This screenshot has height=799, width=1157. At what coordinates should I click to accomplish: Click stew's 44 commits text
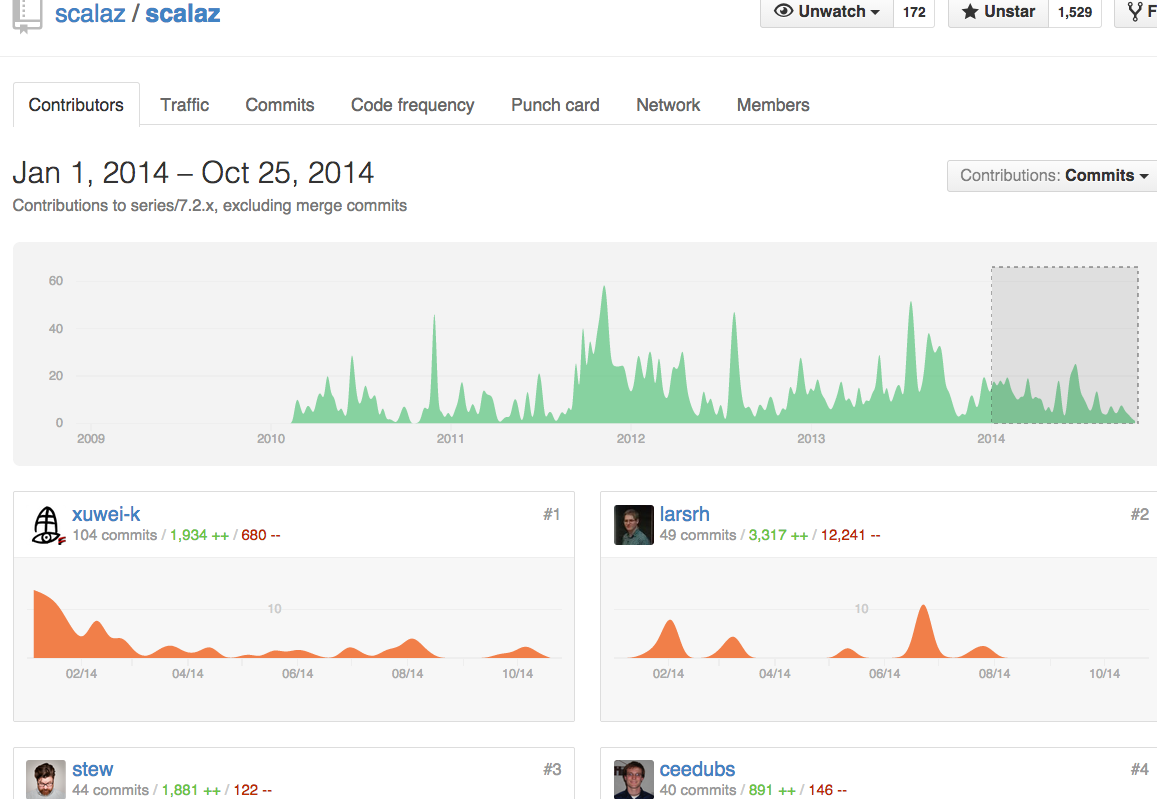point(110,790)
